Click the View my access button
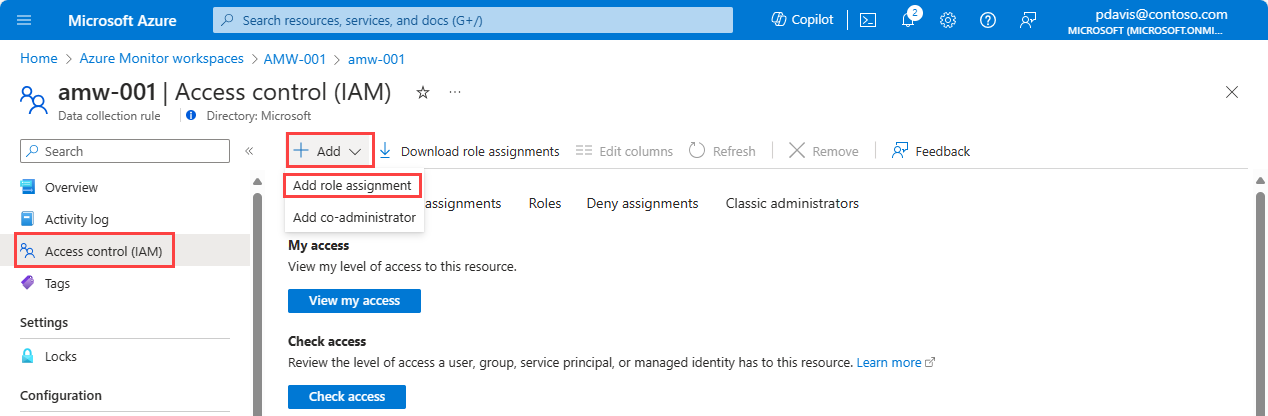The height and width of the screenshot is (416, 1268). (x=354, y=301)
